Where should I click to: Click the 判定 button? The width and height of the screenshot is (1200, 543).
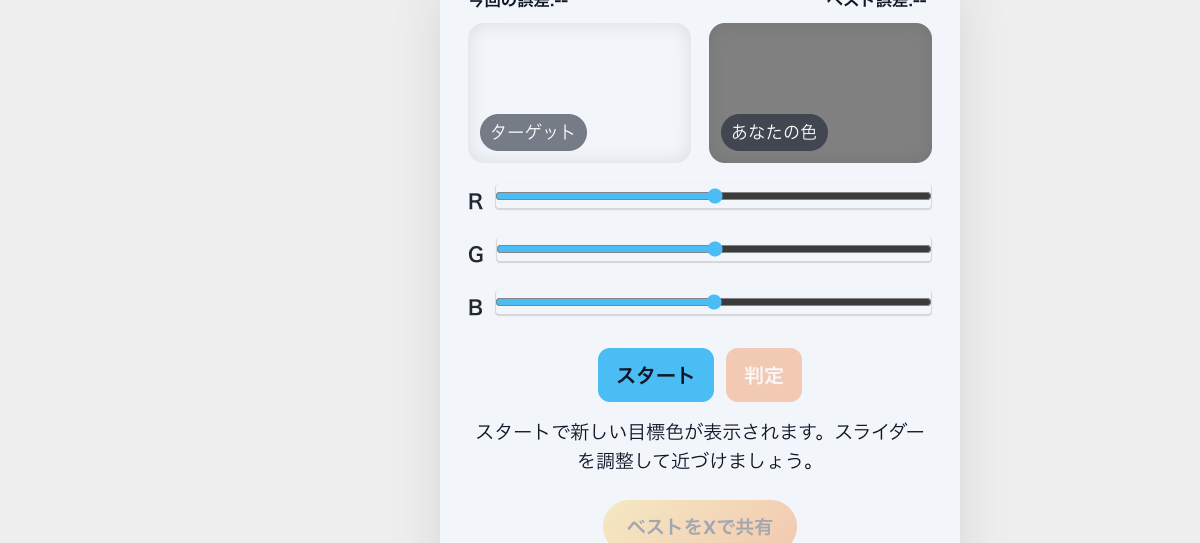point(764,375)
